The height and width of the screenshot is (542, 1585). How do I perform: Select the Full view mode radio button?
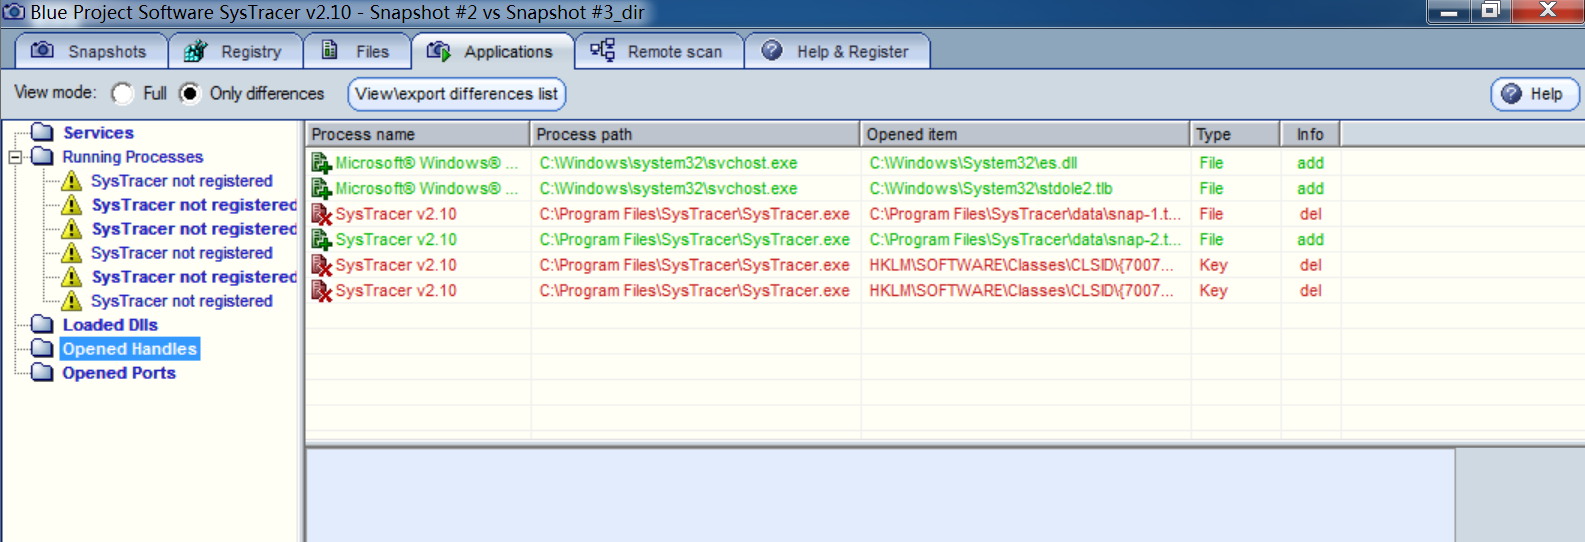click(122, 93)
